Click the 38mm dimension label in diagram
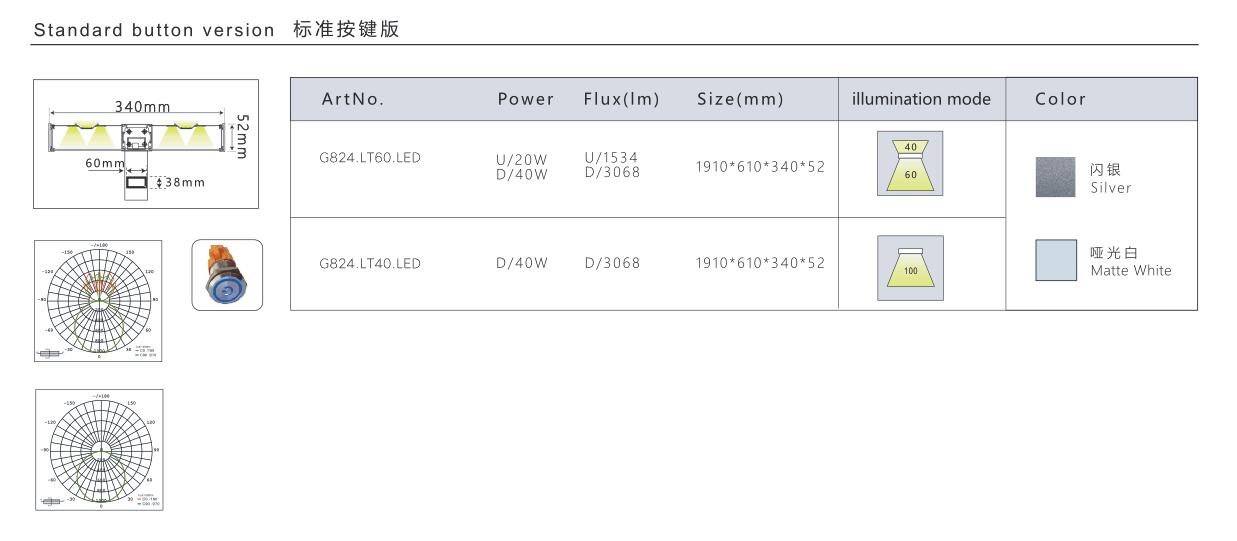The width and height of the screenshot is (1237, 541). (181, 182)
